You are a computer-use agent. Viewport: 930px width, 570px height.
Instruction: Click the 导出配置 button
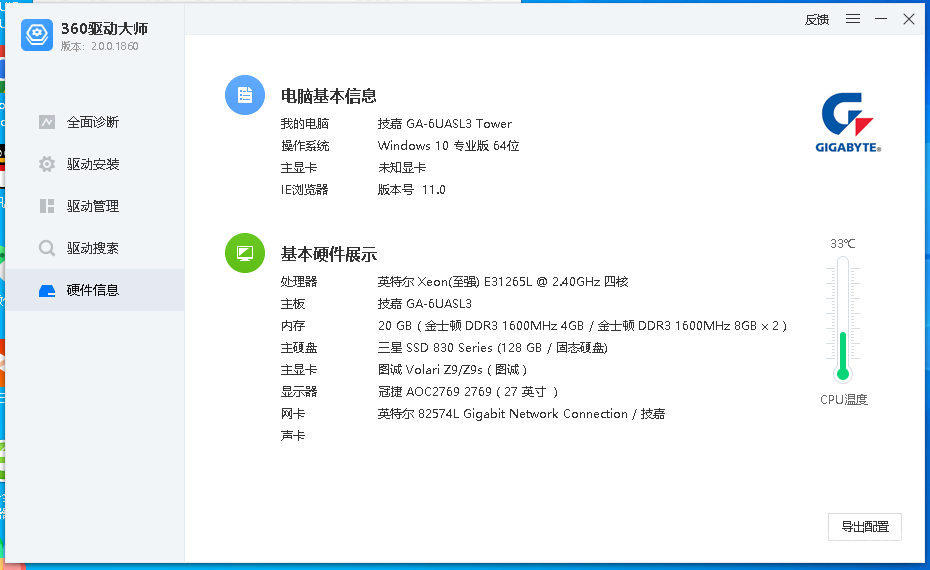(865, 527)
